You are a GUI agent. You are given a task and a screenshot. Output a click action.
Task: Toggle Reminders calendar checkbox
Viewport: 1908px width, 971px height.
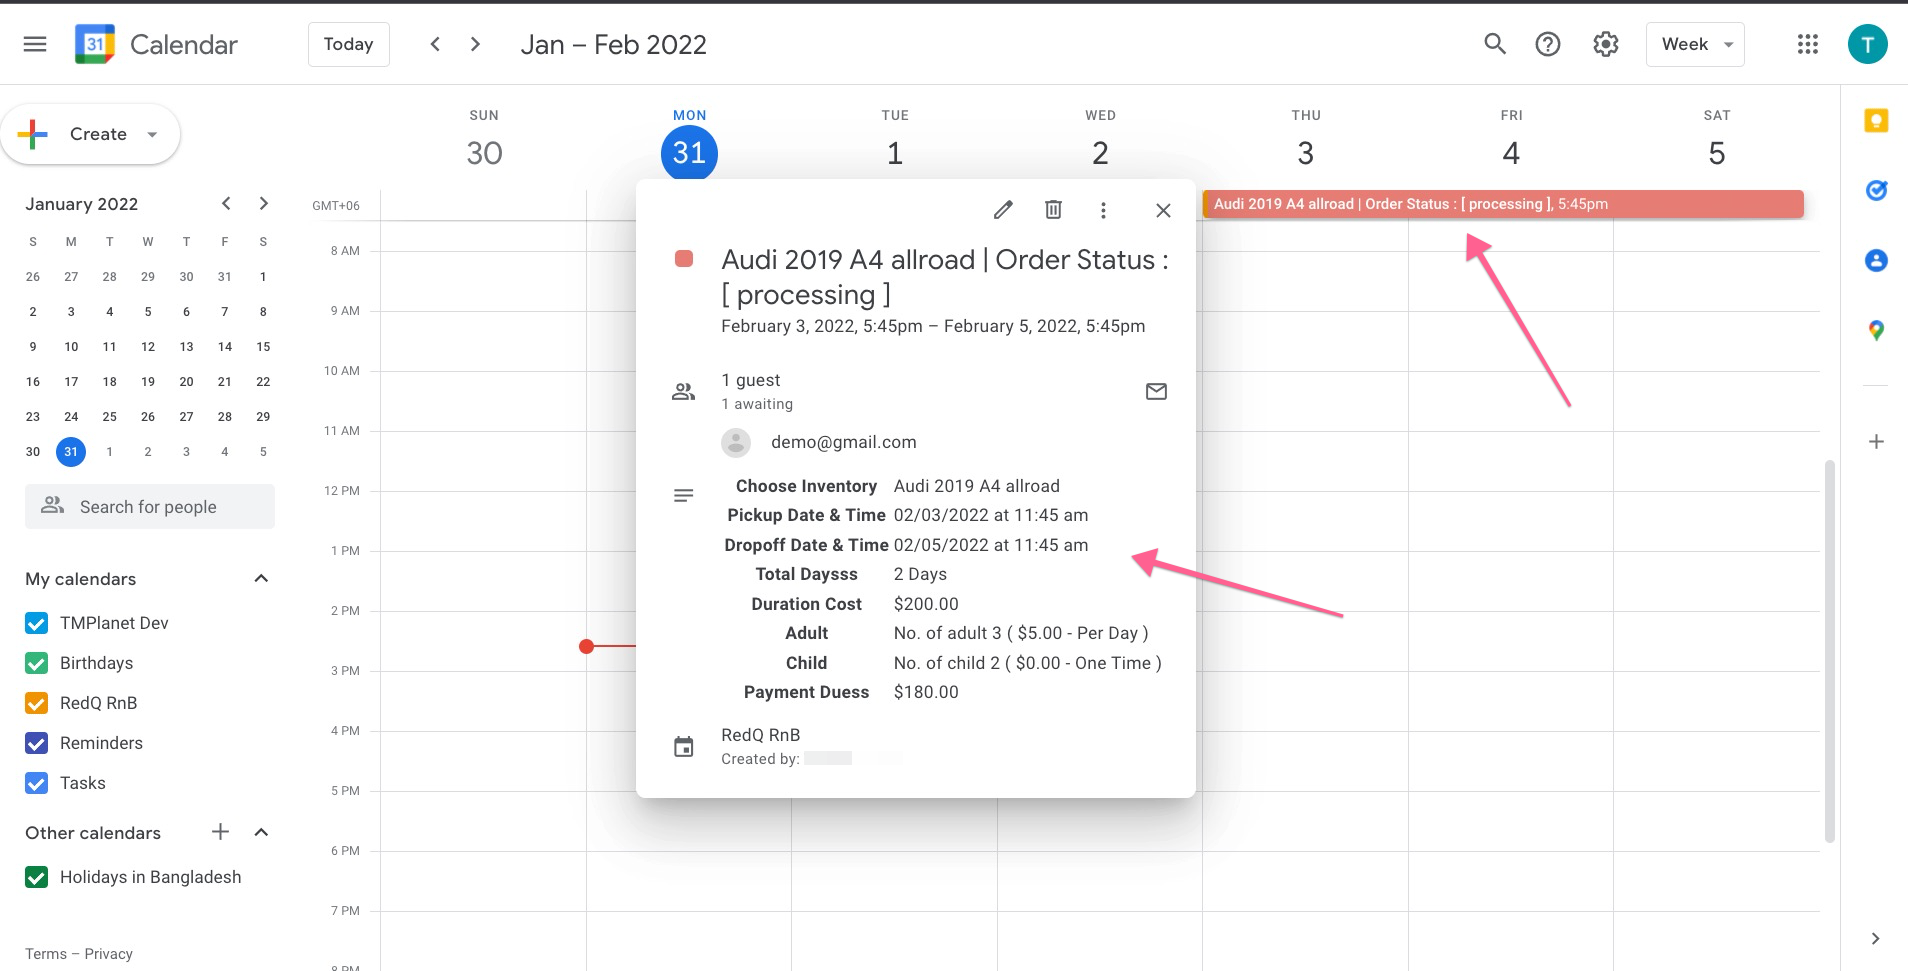36,743
